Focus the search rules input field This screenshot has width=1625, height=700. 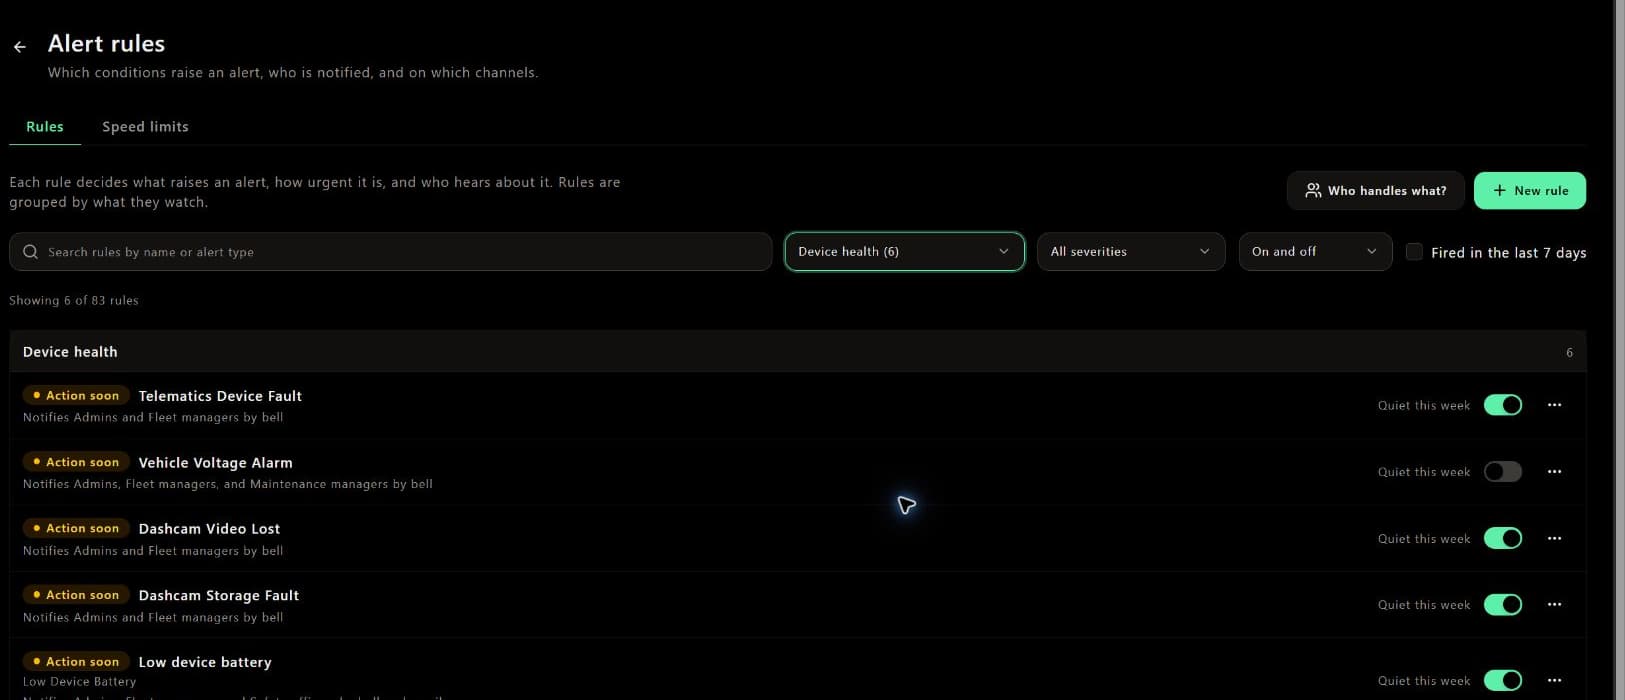(390, 252)
